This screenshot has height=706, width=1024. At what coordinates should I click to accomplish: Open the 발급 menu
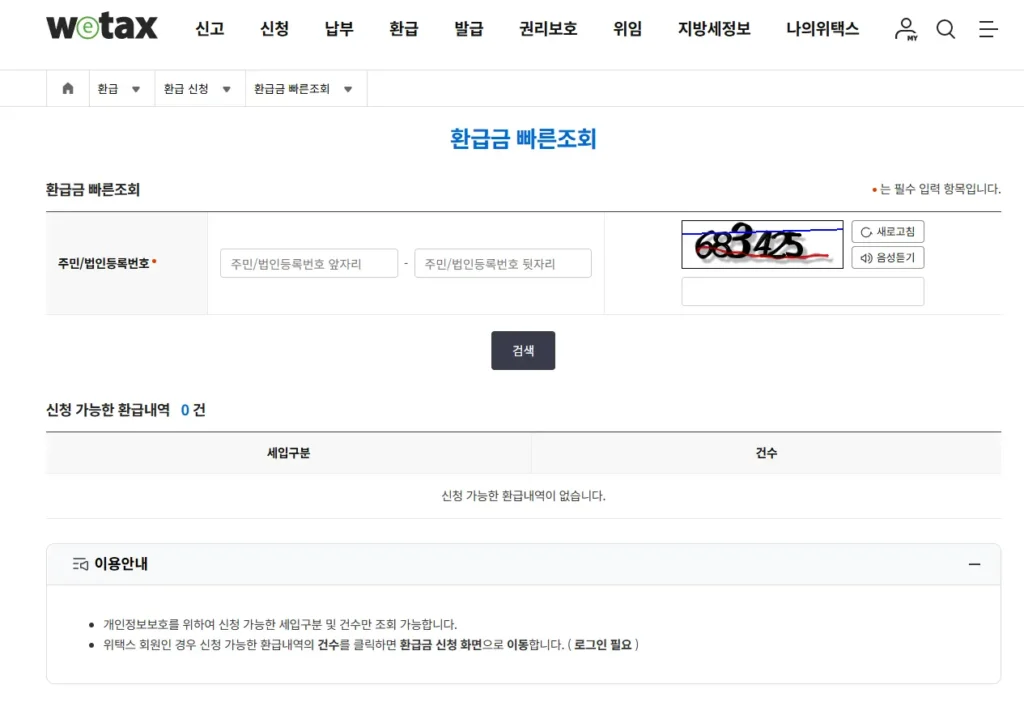tap(469, 29)
